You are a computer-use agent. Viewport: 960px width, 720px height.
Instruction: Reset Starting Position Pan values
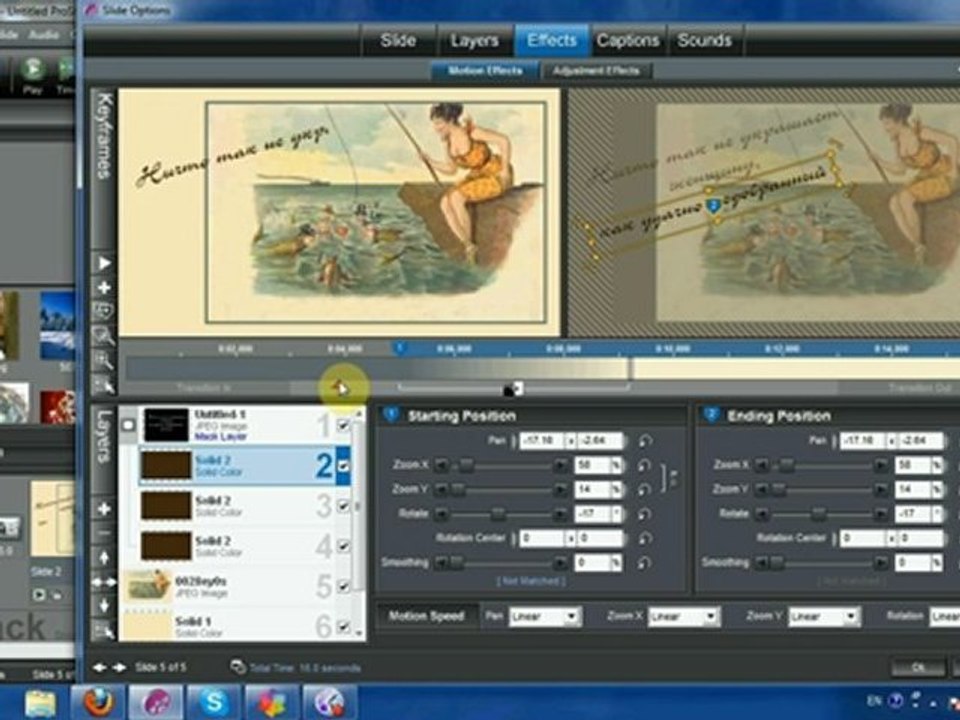click(x=645, y=441)
